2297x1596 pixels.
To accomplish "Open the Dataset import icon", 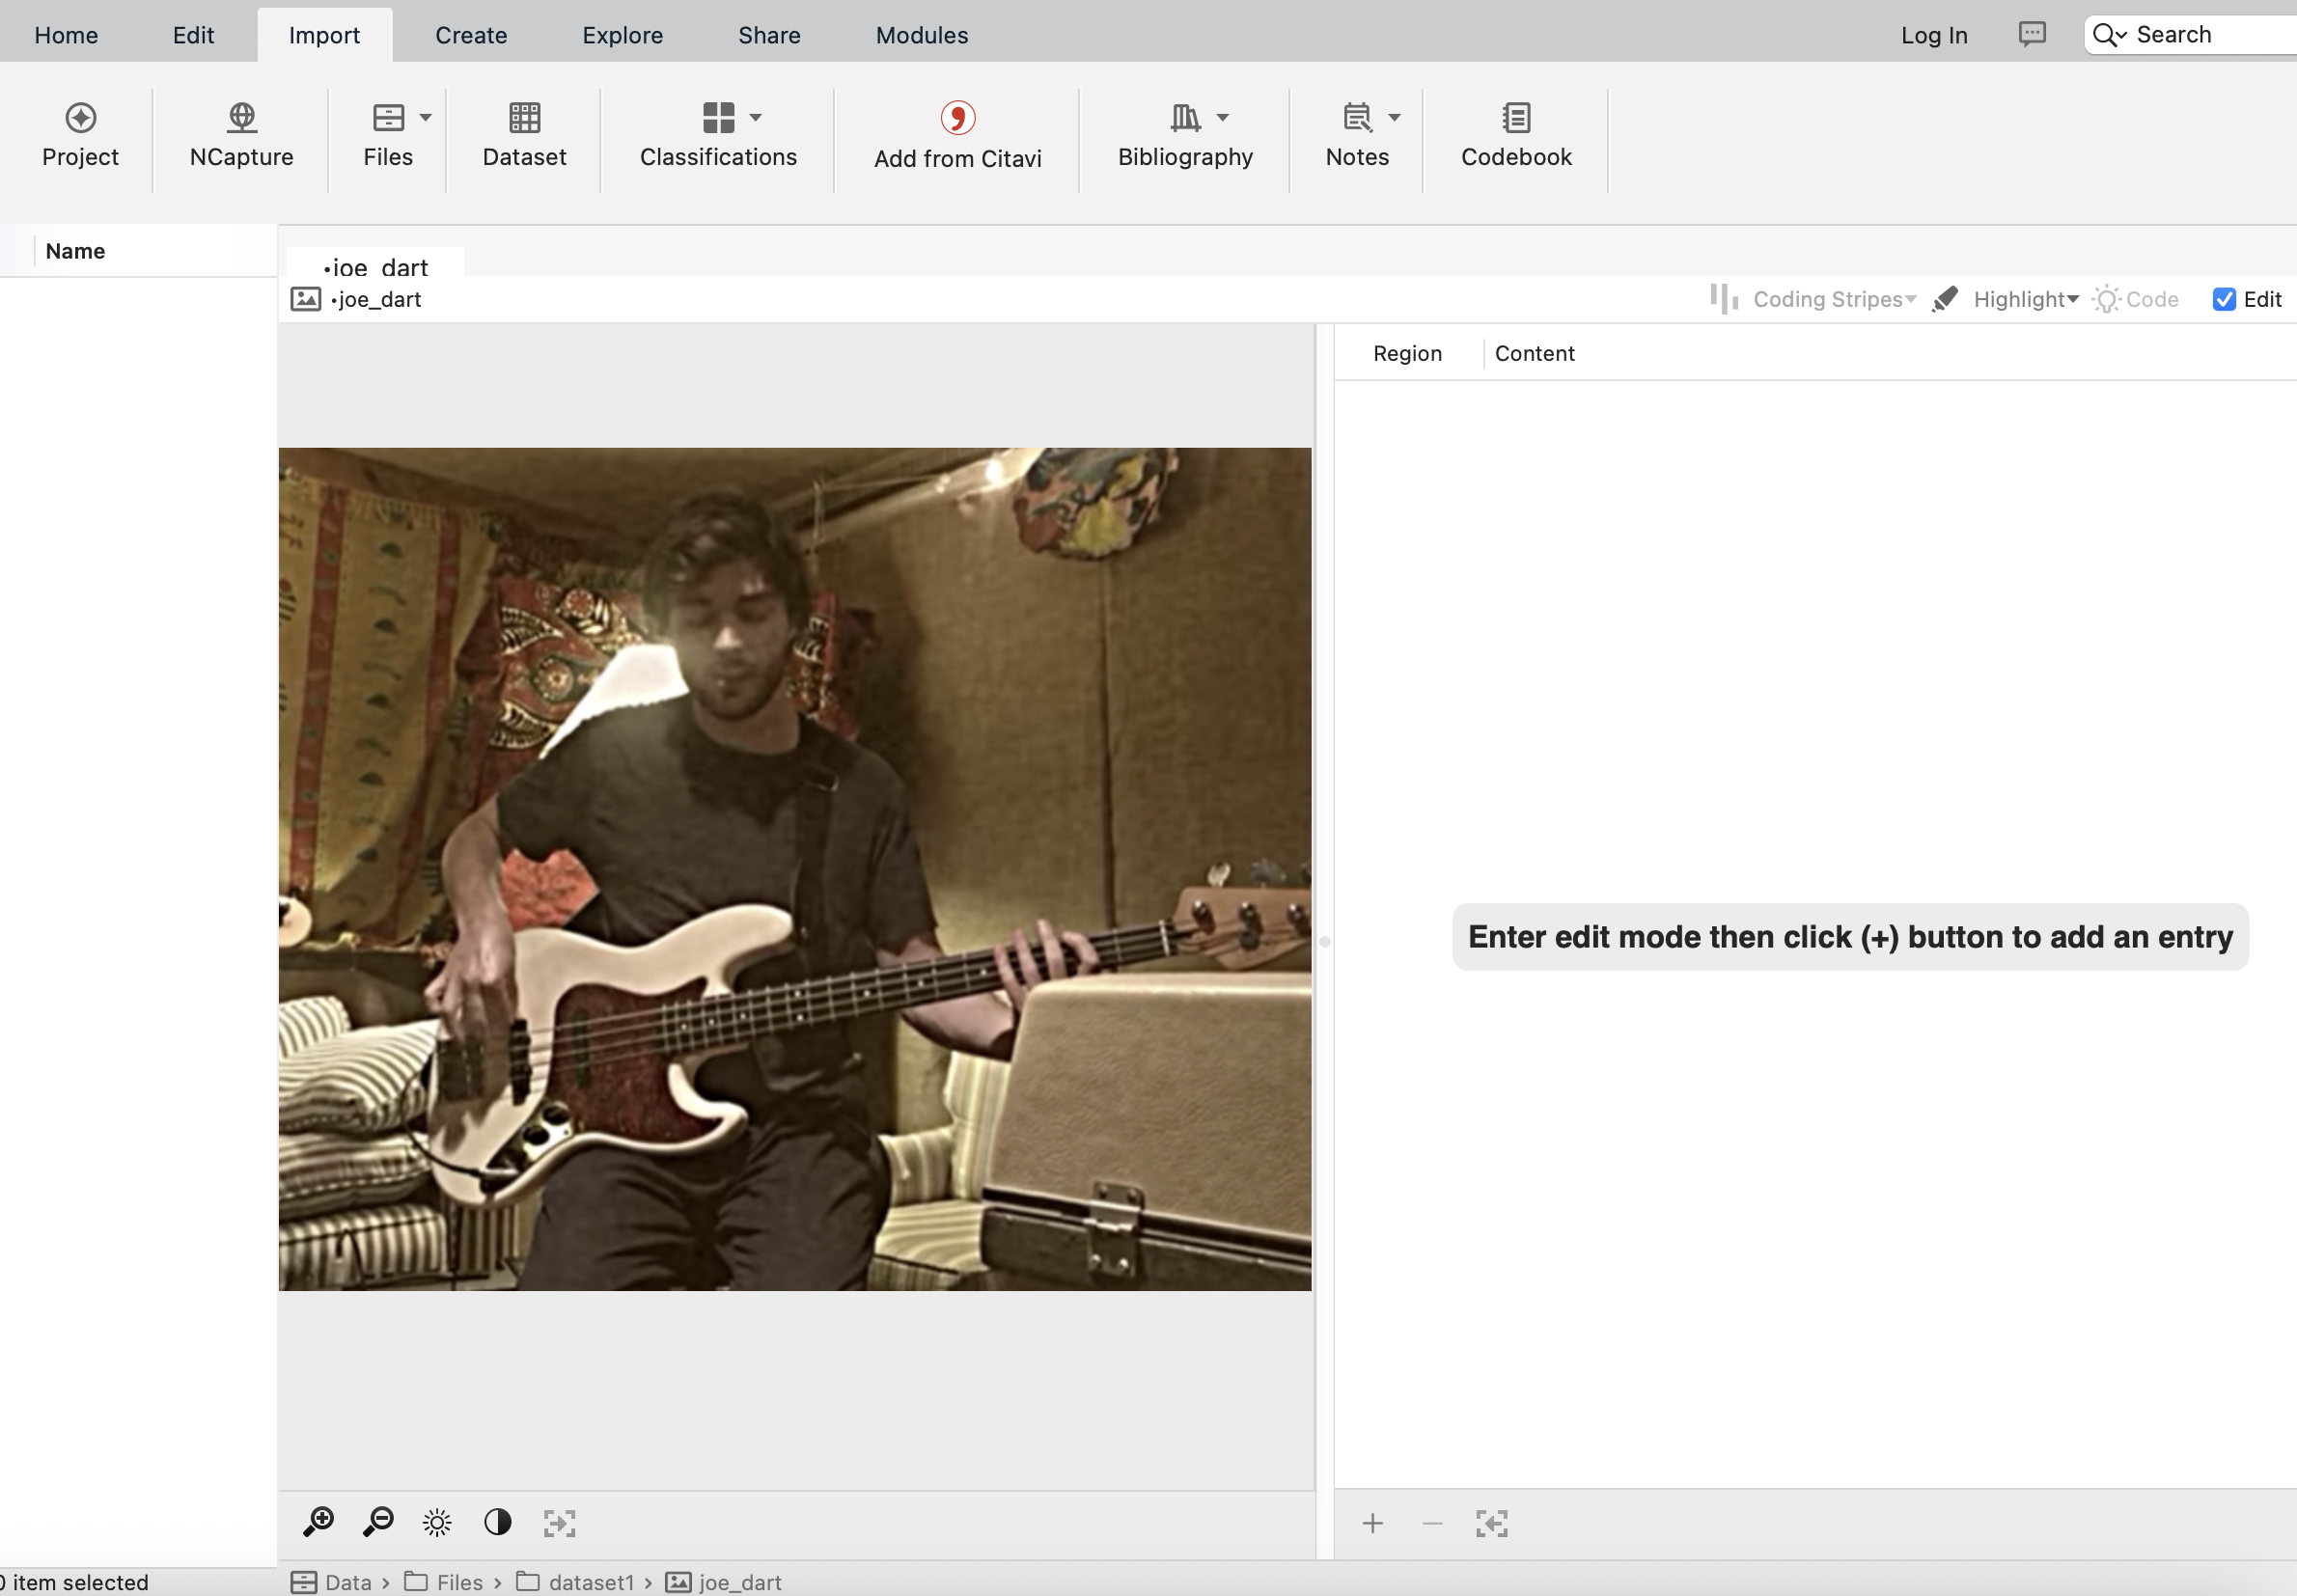I will [x=524, y=118].
